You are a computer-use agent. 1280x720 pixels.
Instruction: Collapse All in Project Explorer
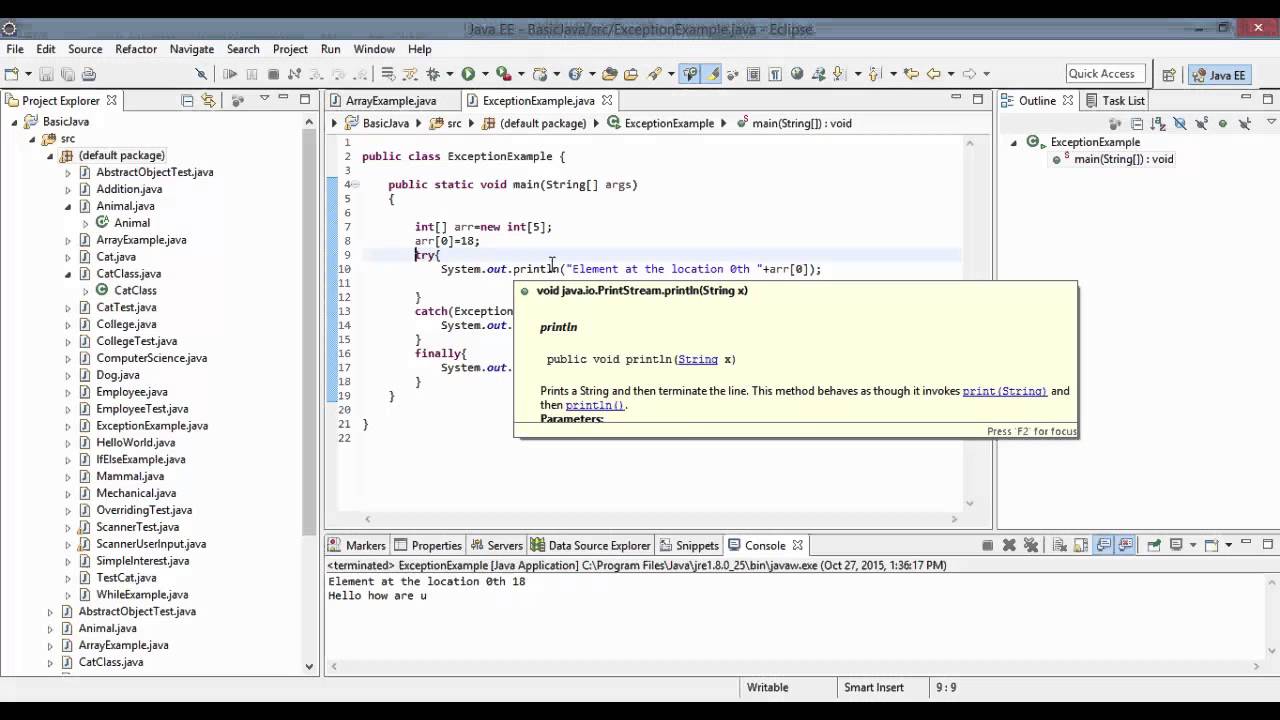187,100
